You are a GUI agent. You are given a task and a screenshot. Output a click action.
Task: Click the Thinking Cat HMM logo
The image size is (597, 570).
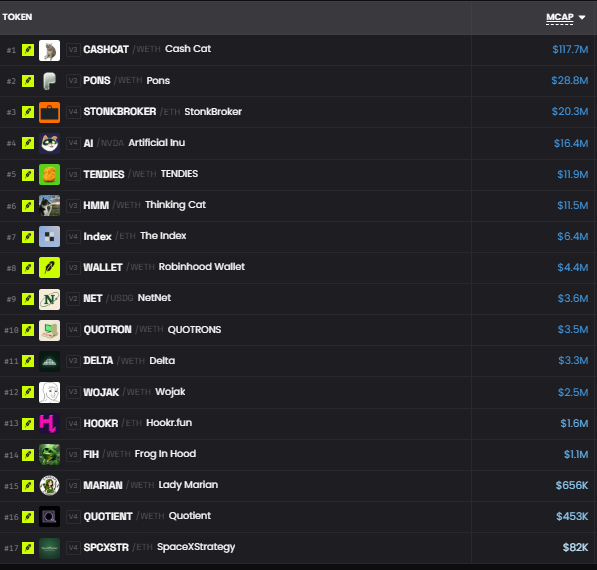(49, 206)
